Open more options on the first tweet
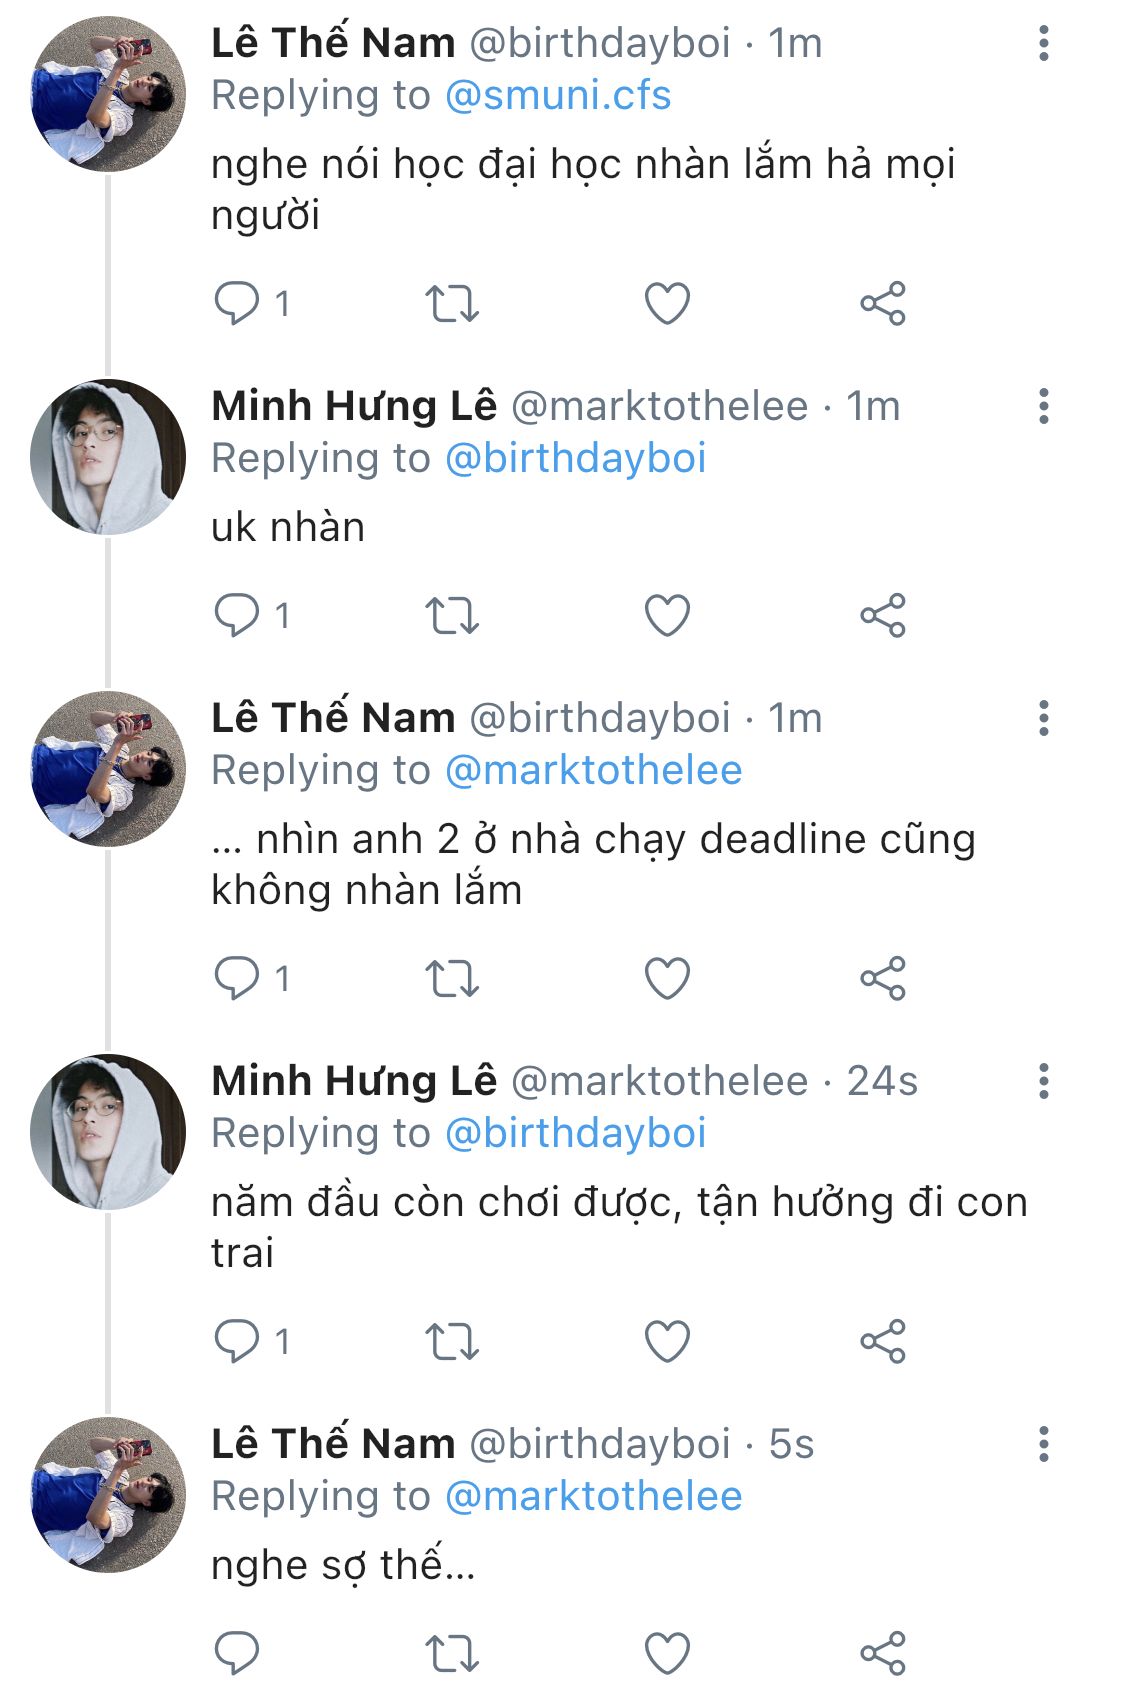The height and width of the screenshot is (1698, 1125). pyautogui.click(x=1044, y=43)
